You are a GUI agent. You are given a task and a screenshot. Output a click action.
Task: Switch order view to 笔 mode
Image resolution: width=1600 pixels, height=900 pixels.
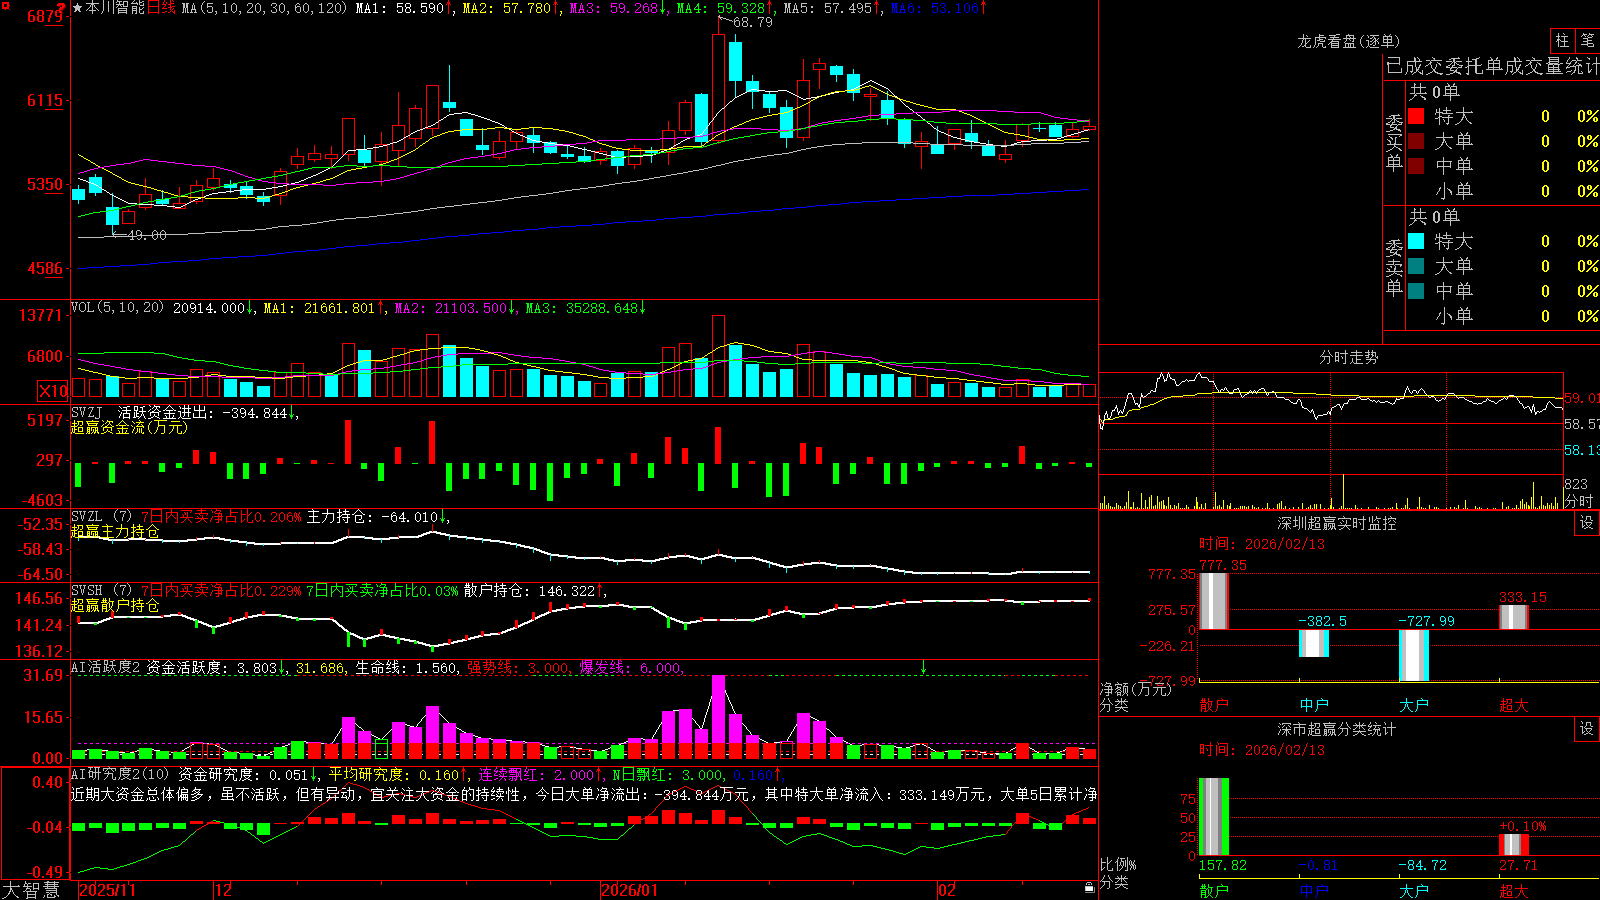click(x=1587, y=40)
